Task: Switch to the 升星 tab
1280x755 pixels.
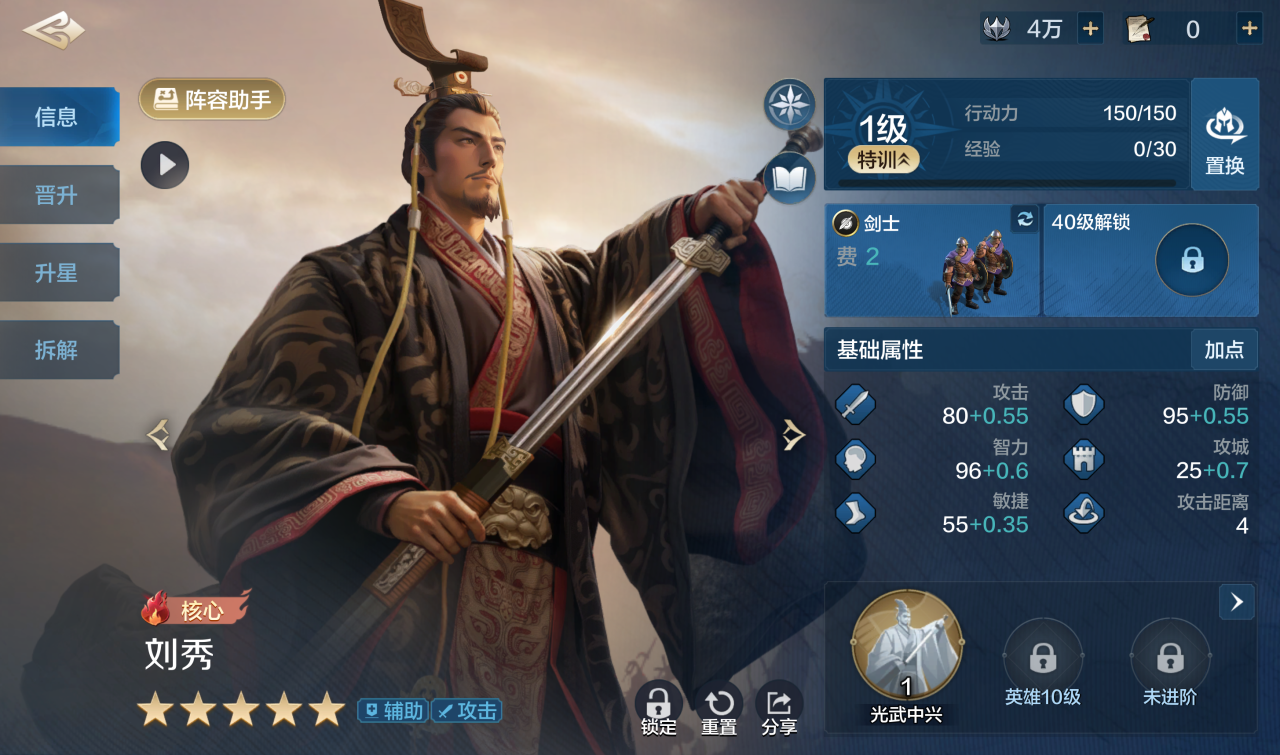Action: tap(58, 273)
